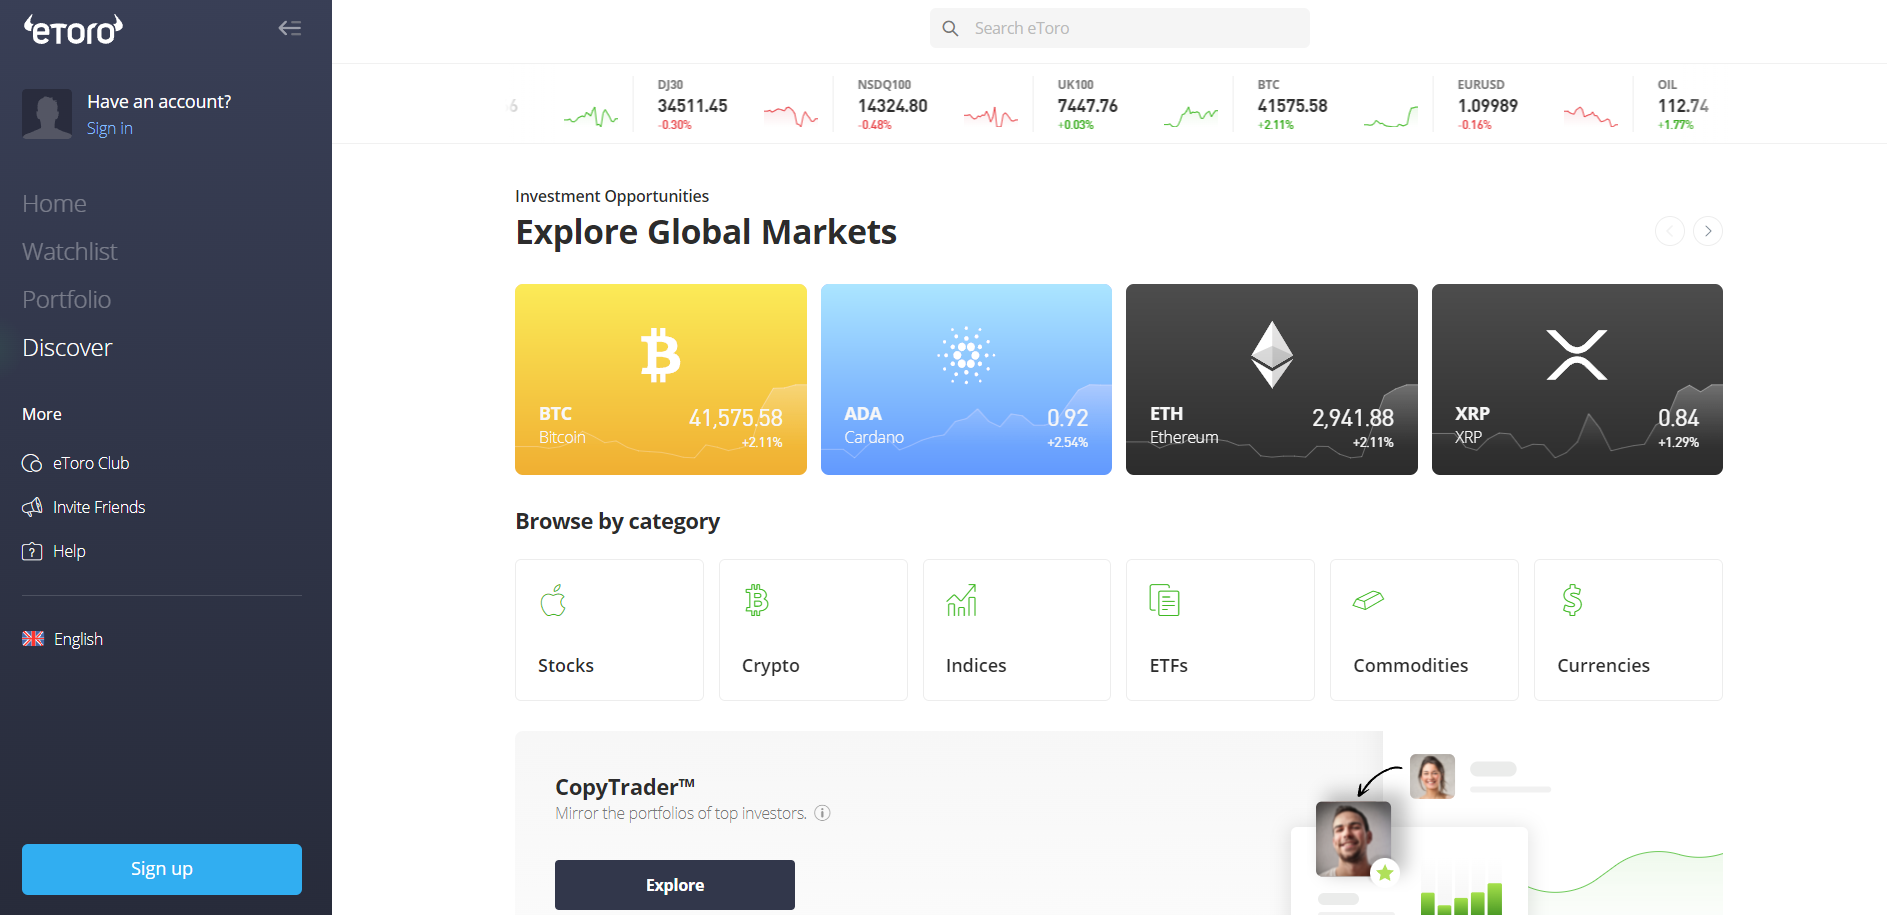Open the Ethereum ETH market card
1887x915 pixels.
1271,380
